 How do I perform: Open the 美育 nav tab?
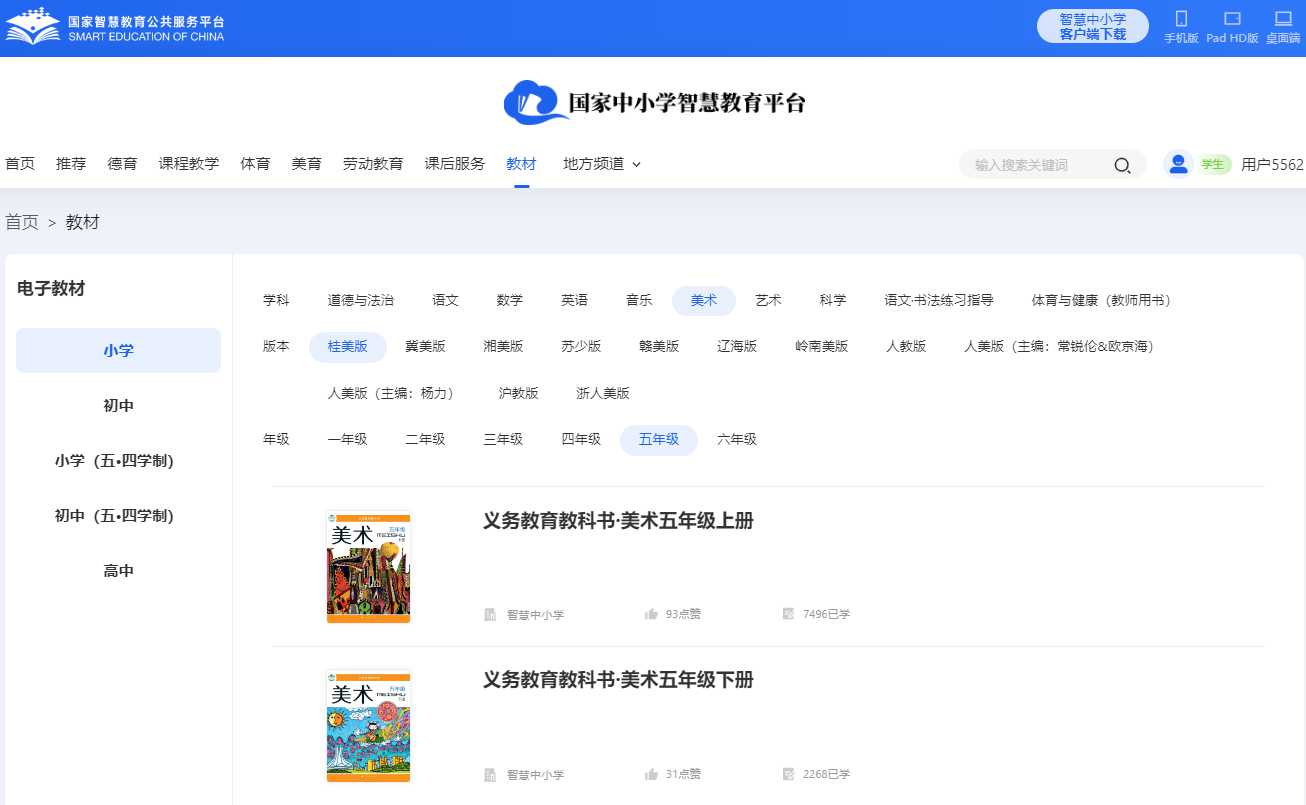pyautogui.click(x=306, y=164)
